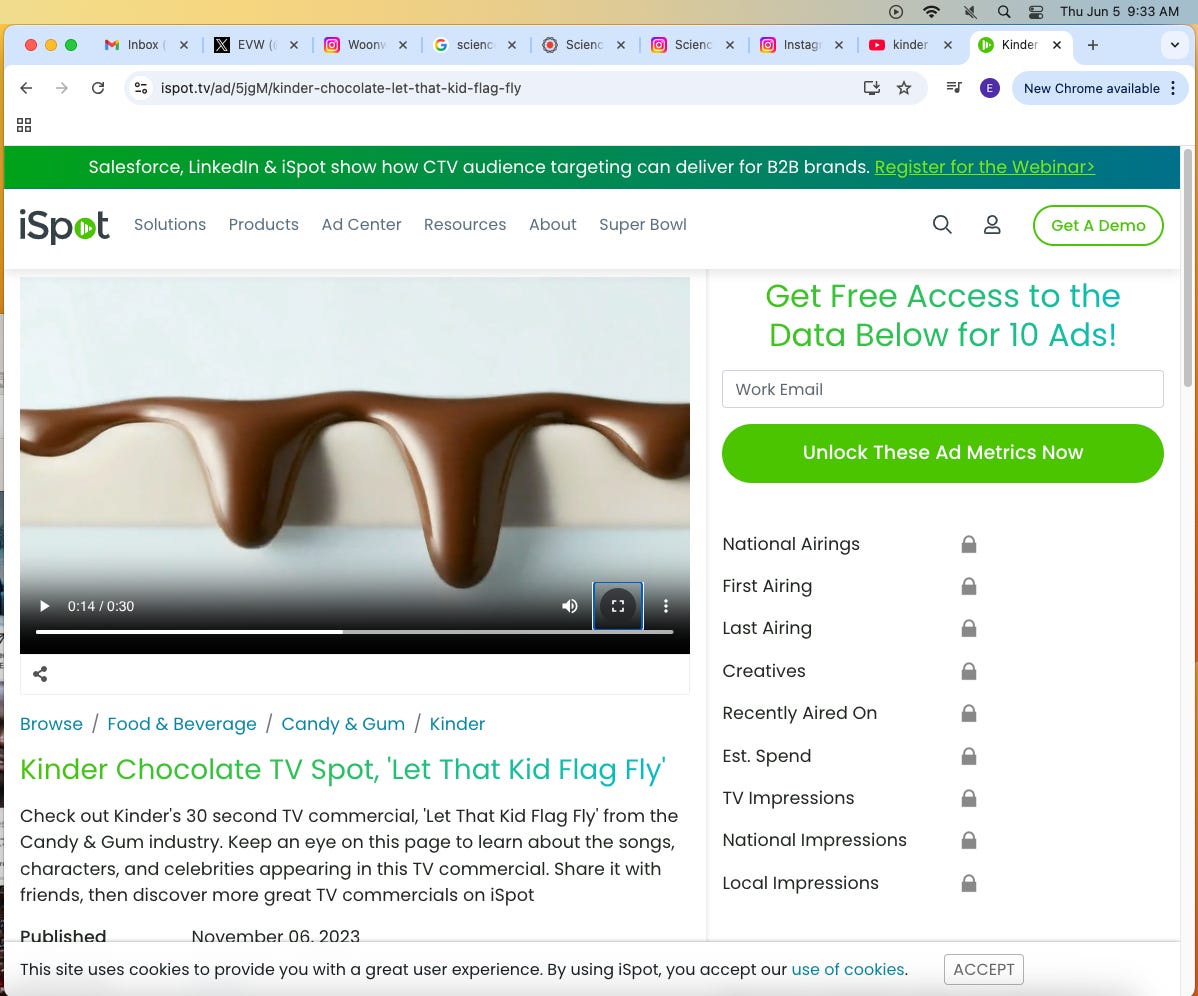1198x996 pixels.
Task: Follow the Register for the Webinar link
Action: pos(984,167)
